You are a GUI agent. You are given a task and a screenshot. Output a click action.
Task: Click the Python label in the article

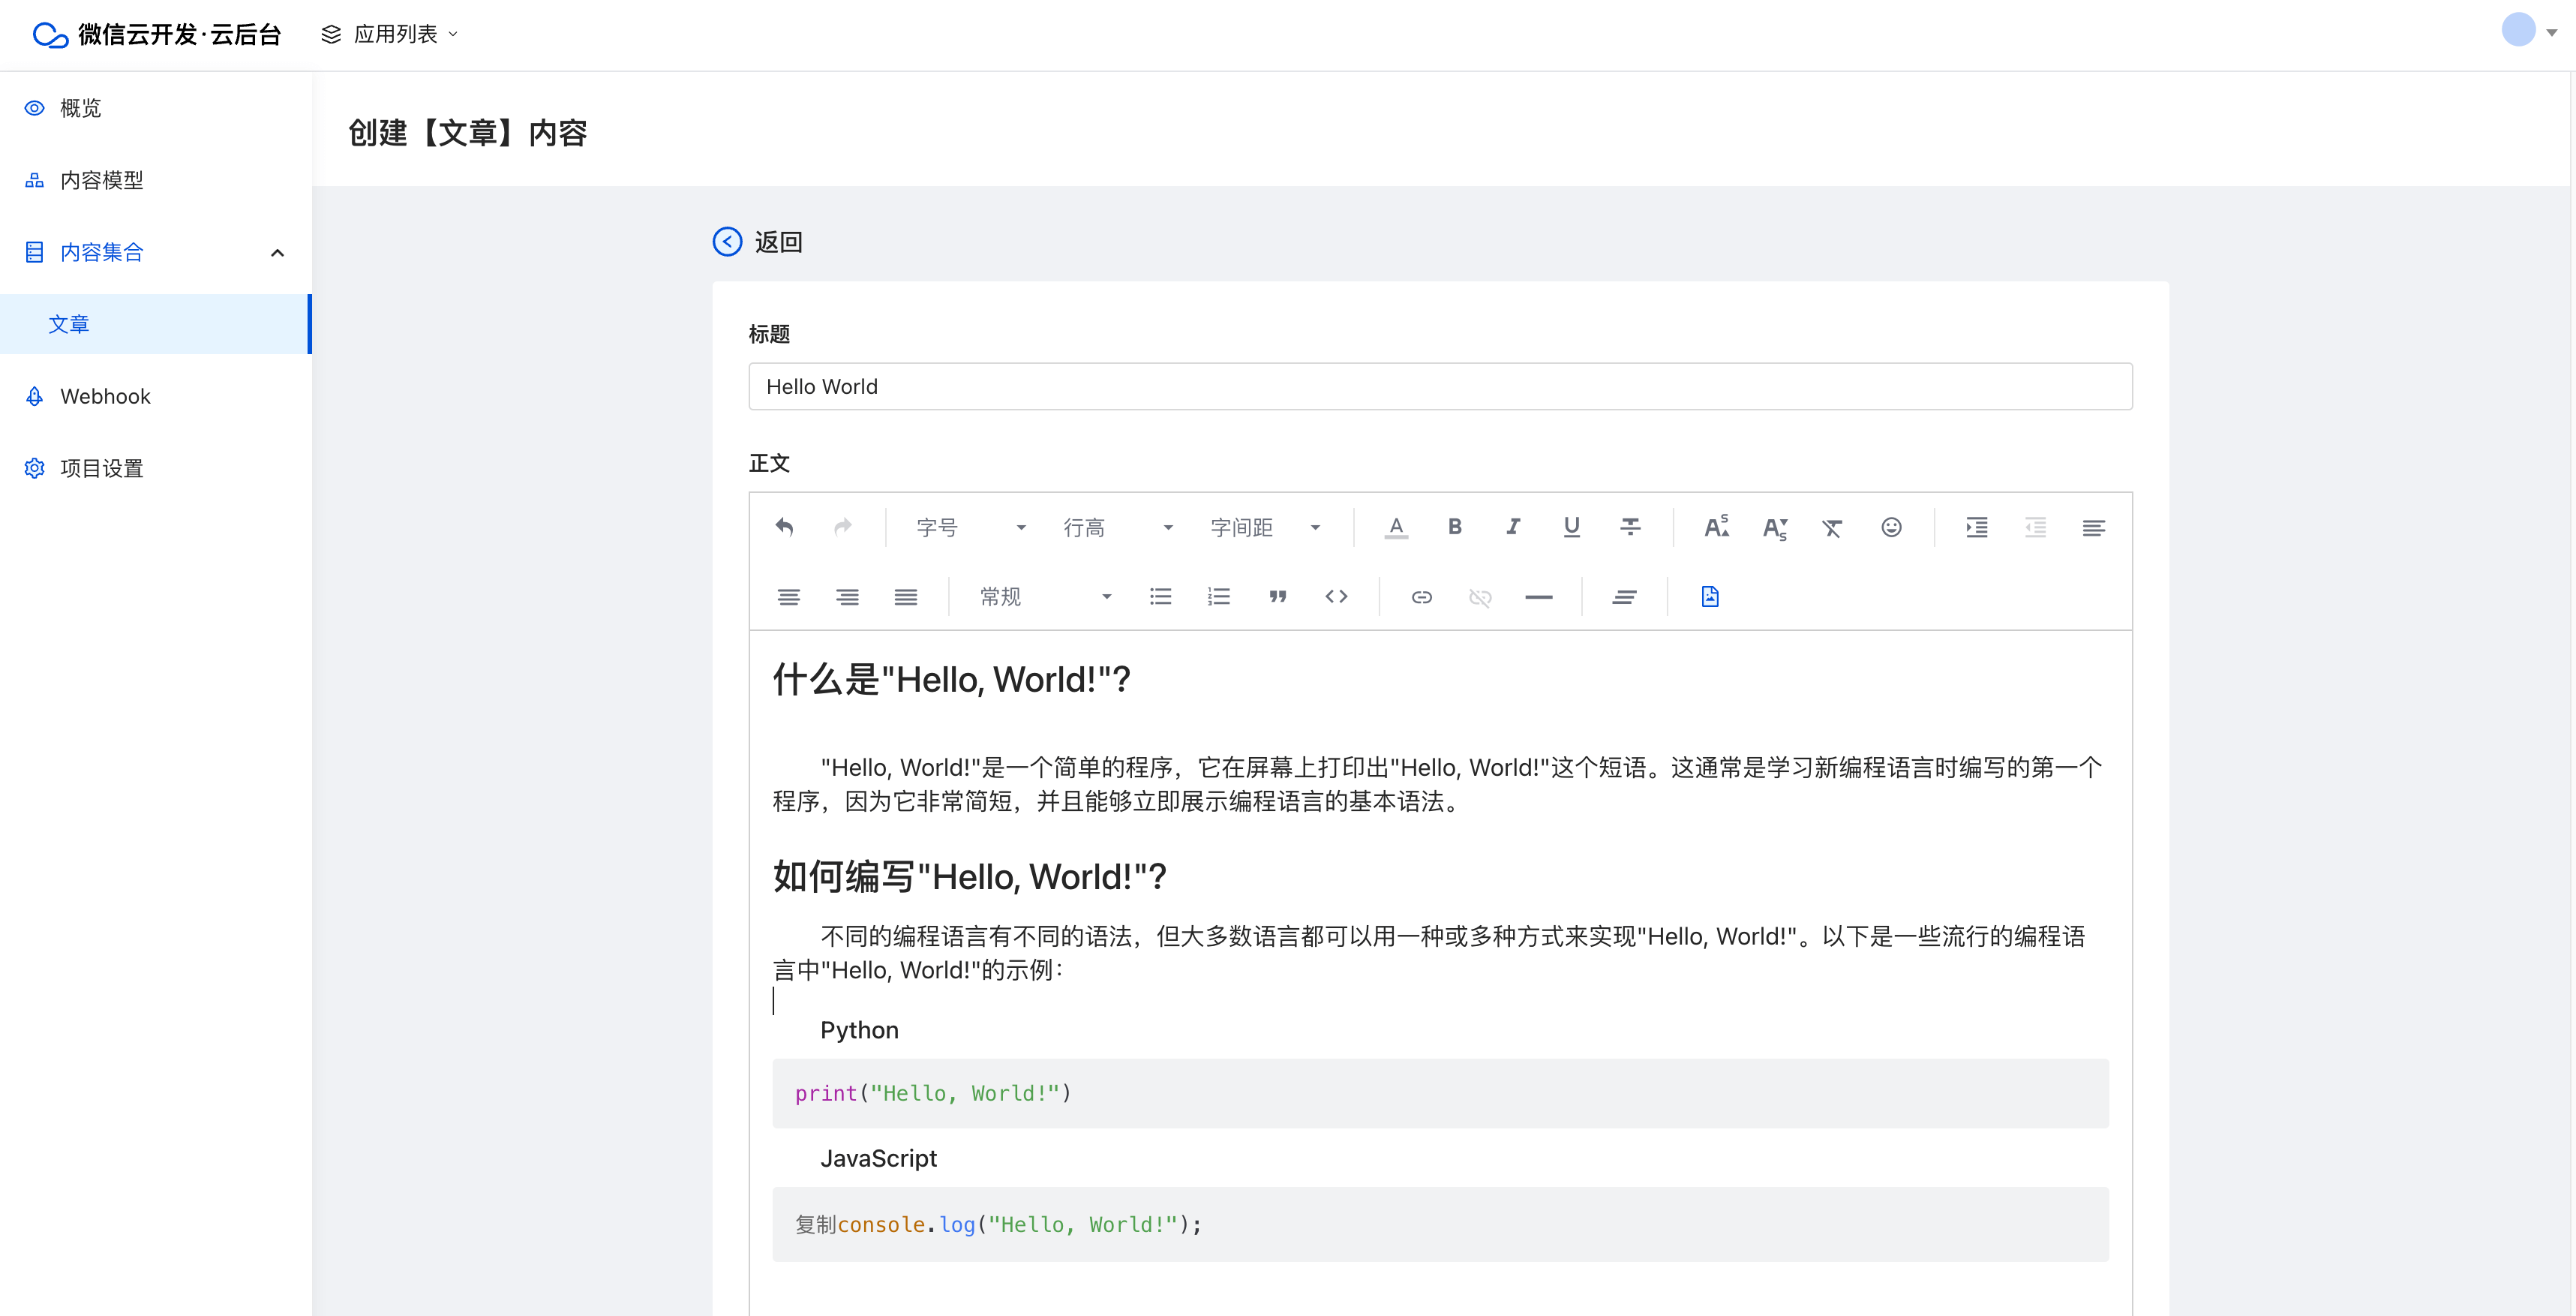tap(859, 1030)
